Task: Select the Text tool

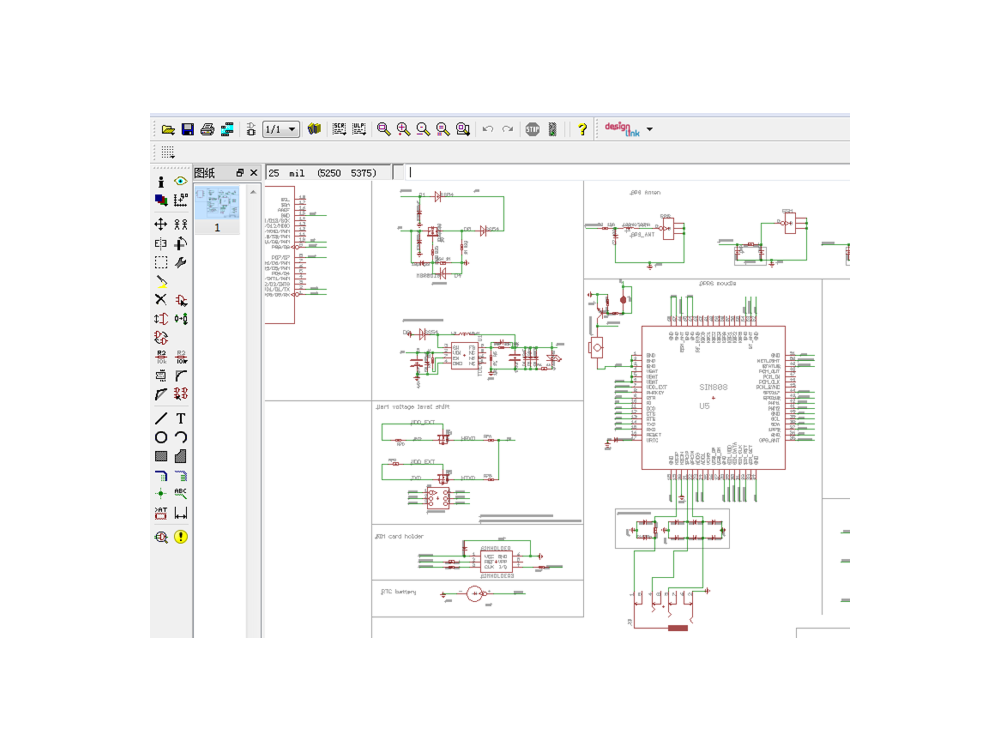Action: tap(181, 418)
